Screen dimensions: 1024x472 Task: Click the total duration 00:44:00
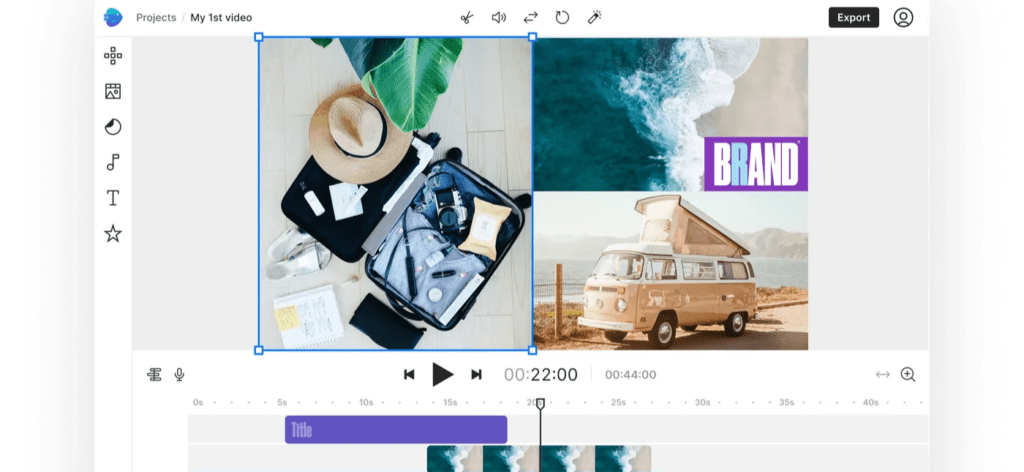[x=630, y=375]
